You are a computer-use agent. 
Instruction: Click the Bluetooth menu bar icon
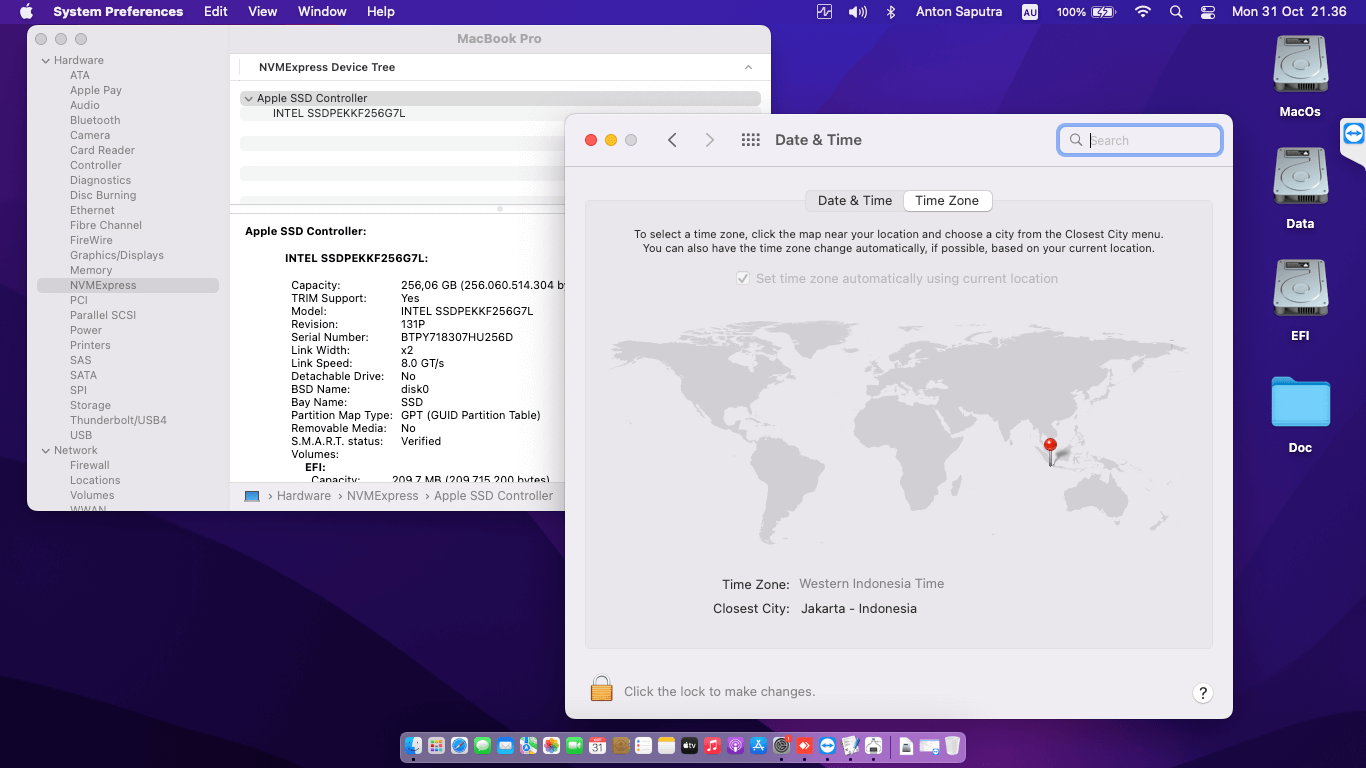(x=890, y=12)
